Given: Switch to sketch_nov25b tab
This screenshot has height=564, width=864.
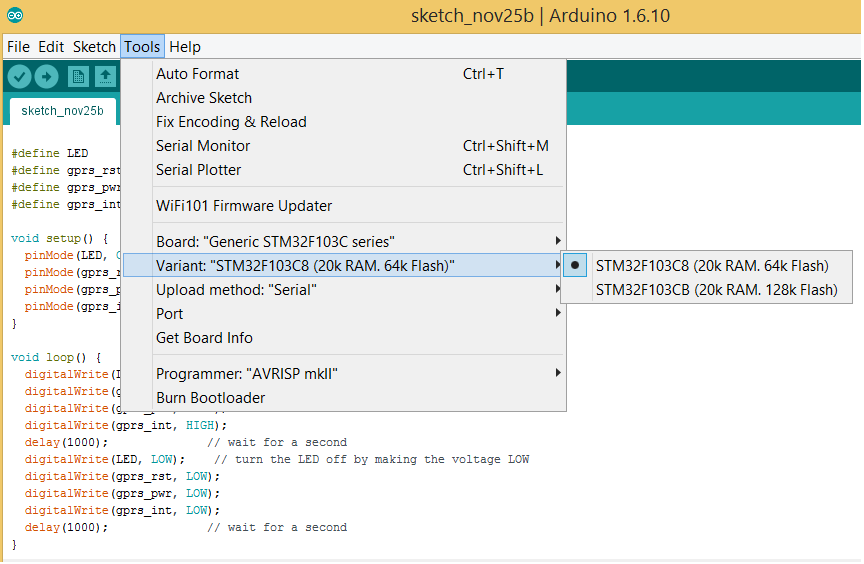Looking at the screenshot, I should [x=62, y=111].
